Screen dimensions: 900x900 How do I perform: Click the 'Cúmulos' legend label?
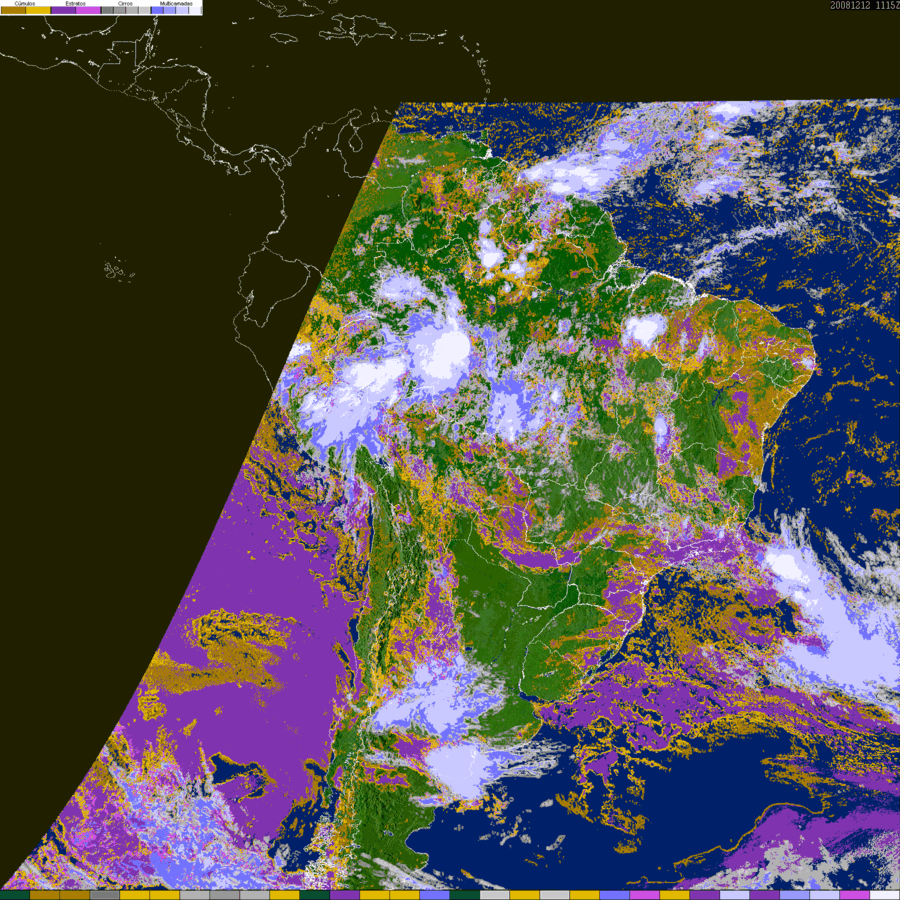point(25,3)
